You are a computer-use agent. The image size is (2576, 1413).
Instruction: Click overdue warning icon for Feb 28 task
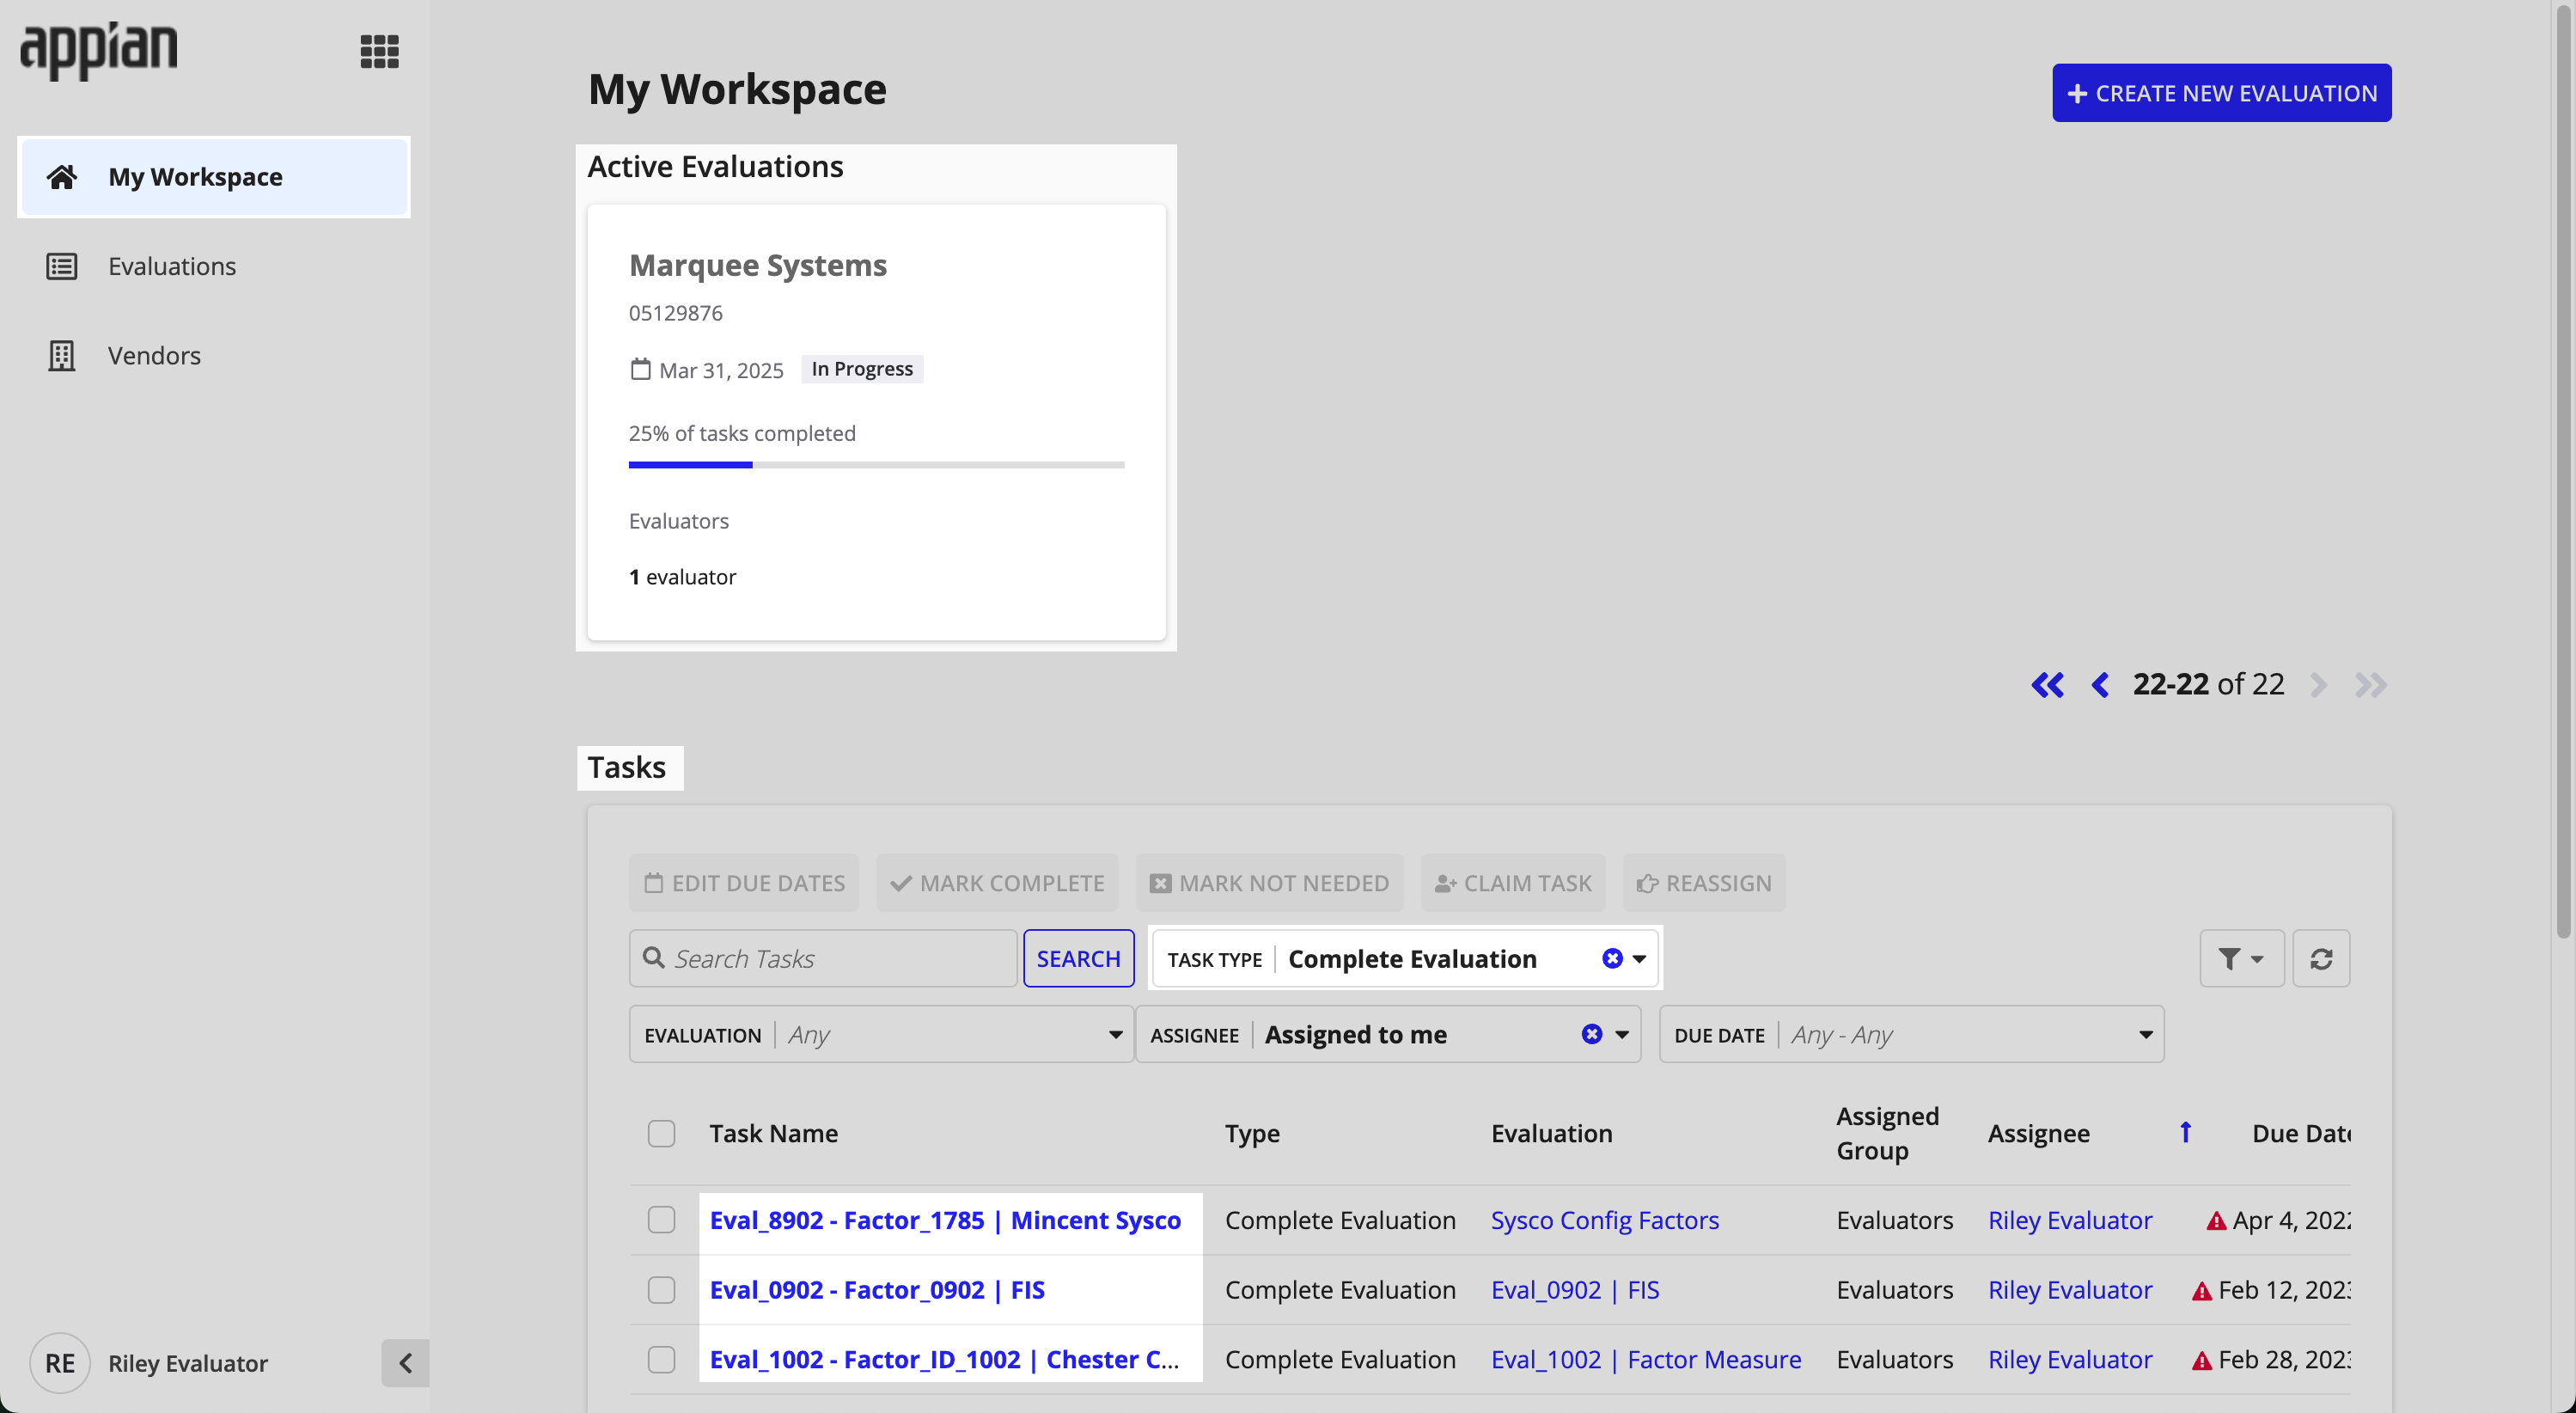coord(2202,1361)
